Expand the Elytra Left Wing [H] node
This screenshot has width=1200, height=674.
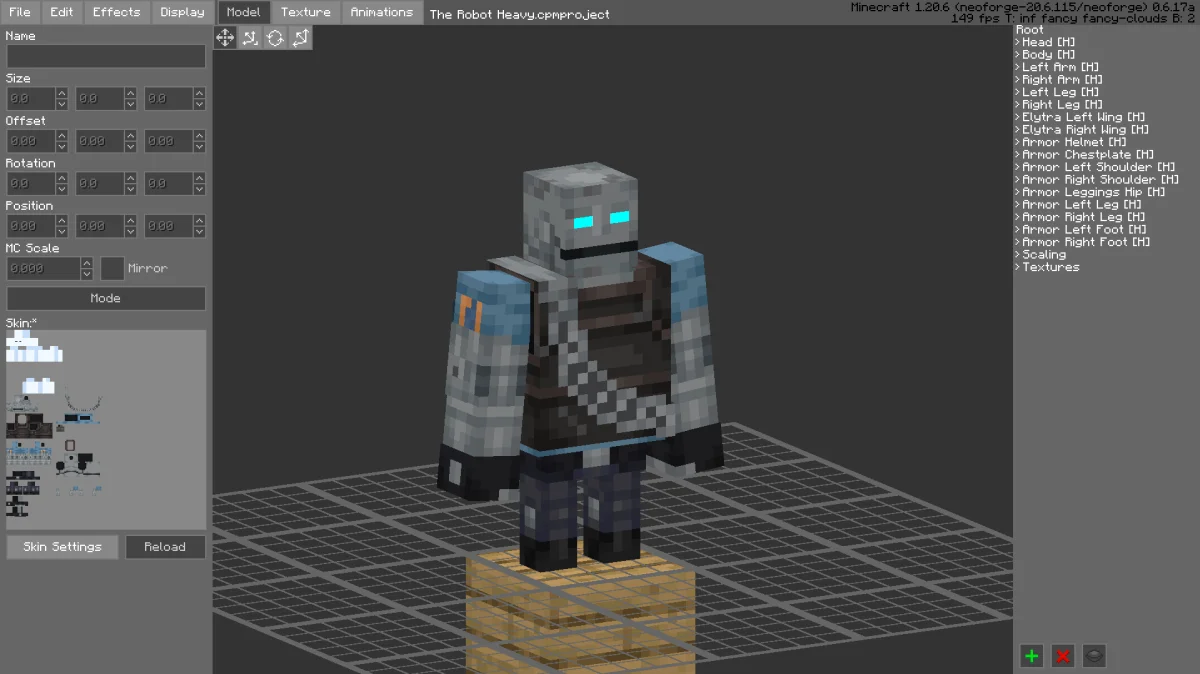(x=1018, y=117)
